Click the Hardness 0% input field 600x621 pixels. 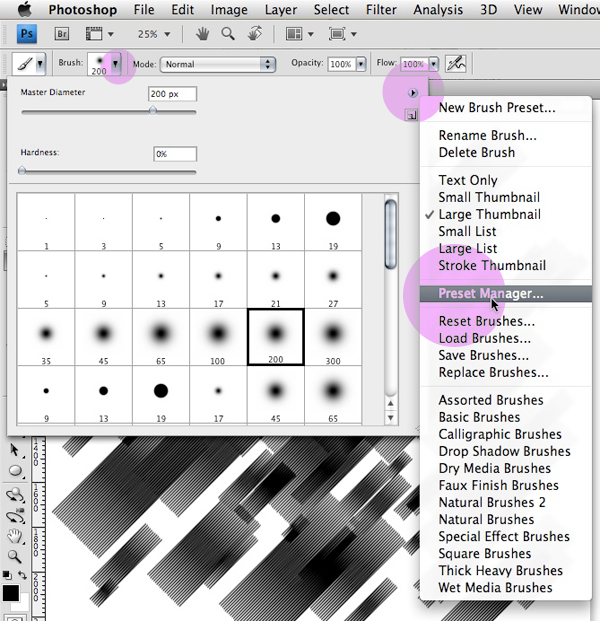point(175,154)
